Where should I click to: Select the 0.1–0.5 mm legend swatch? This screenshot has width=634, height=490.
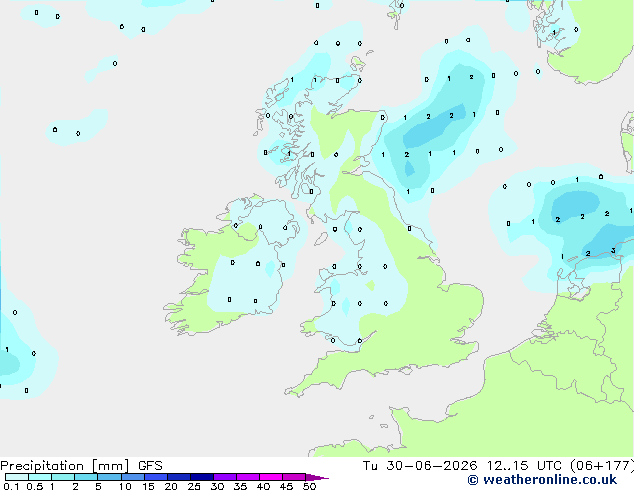pyautogui.click(x=17, y=477)
